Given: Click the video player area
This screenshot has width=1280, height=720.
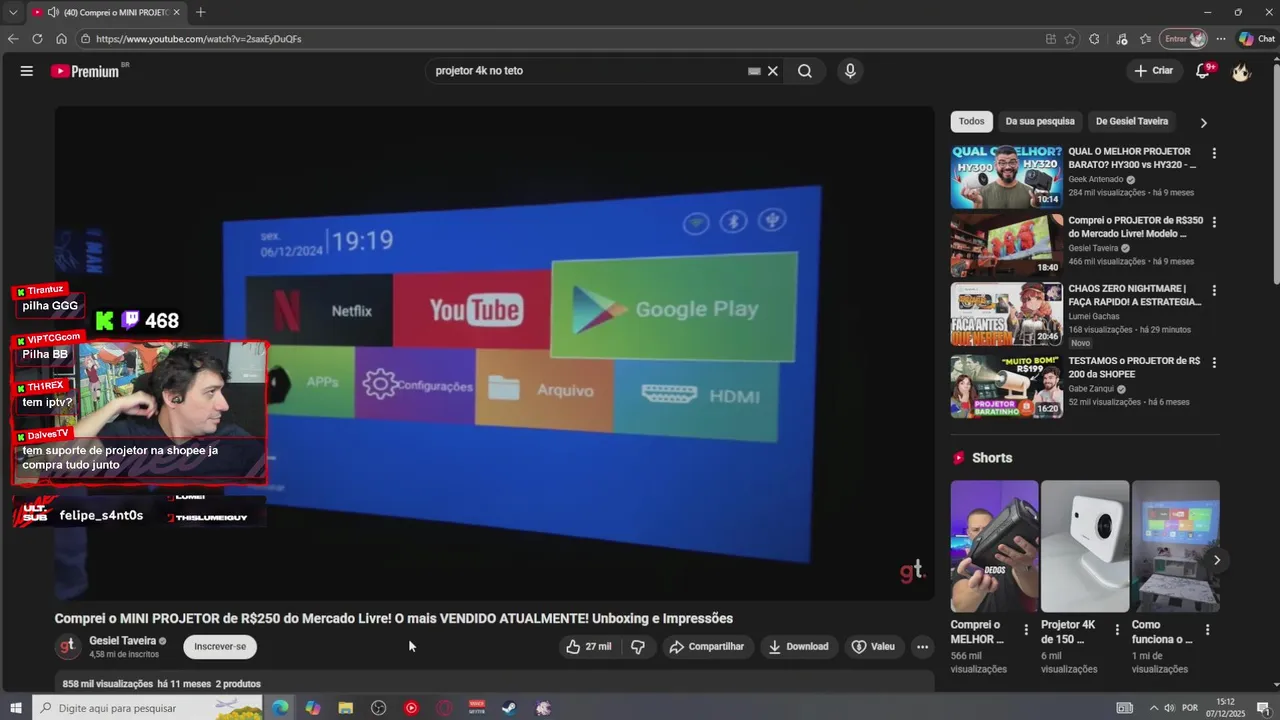Looking at the screenshot, I should click(494, 353).
